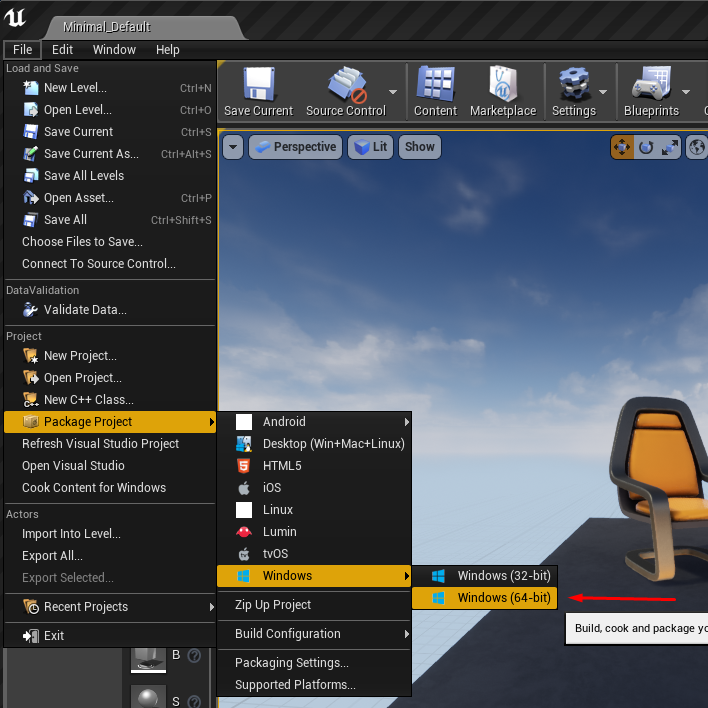Click the Save Current toolbar floppy icon
Screen dimensions: 708x708
coord(259,84)
